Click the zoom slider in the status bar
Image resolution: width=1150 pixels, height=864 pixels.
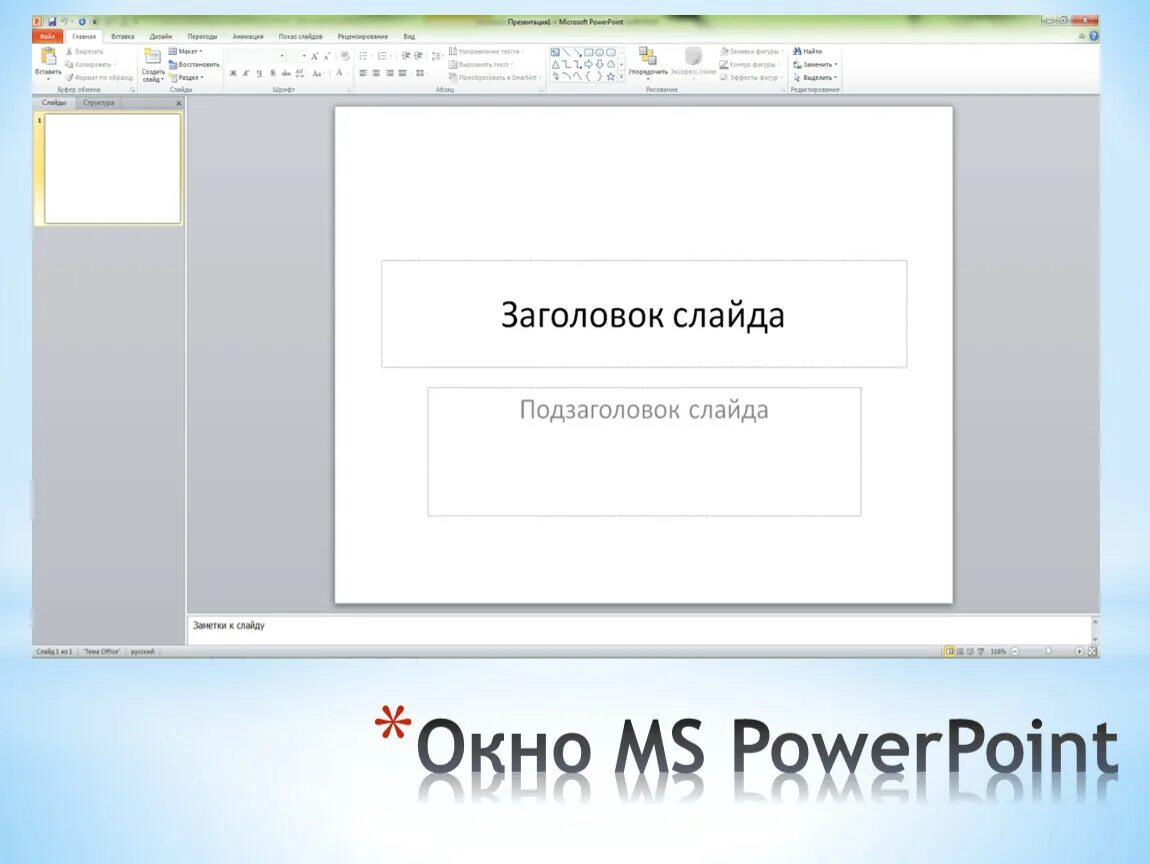(1047, 651)
